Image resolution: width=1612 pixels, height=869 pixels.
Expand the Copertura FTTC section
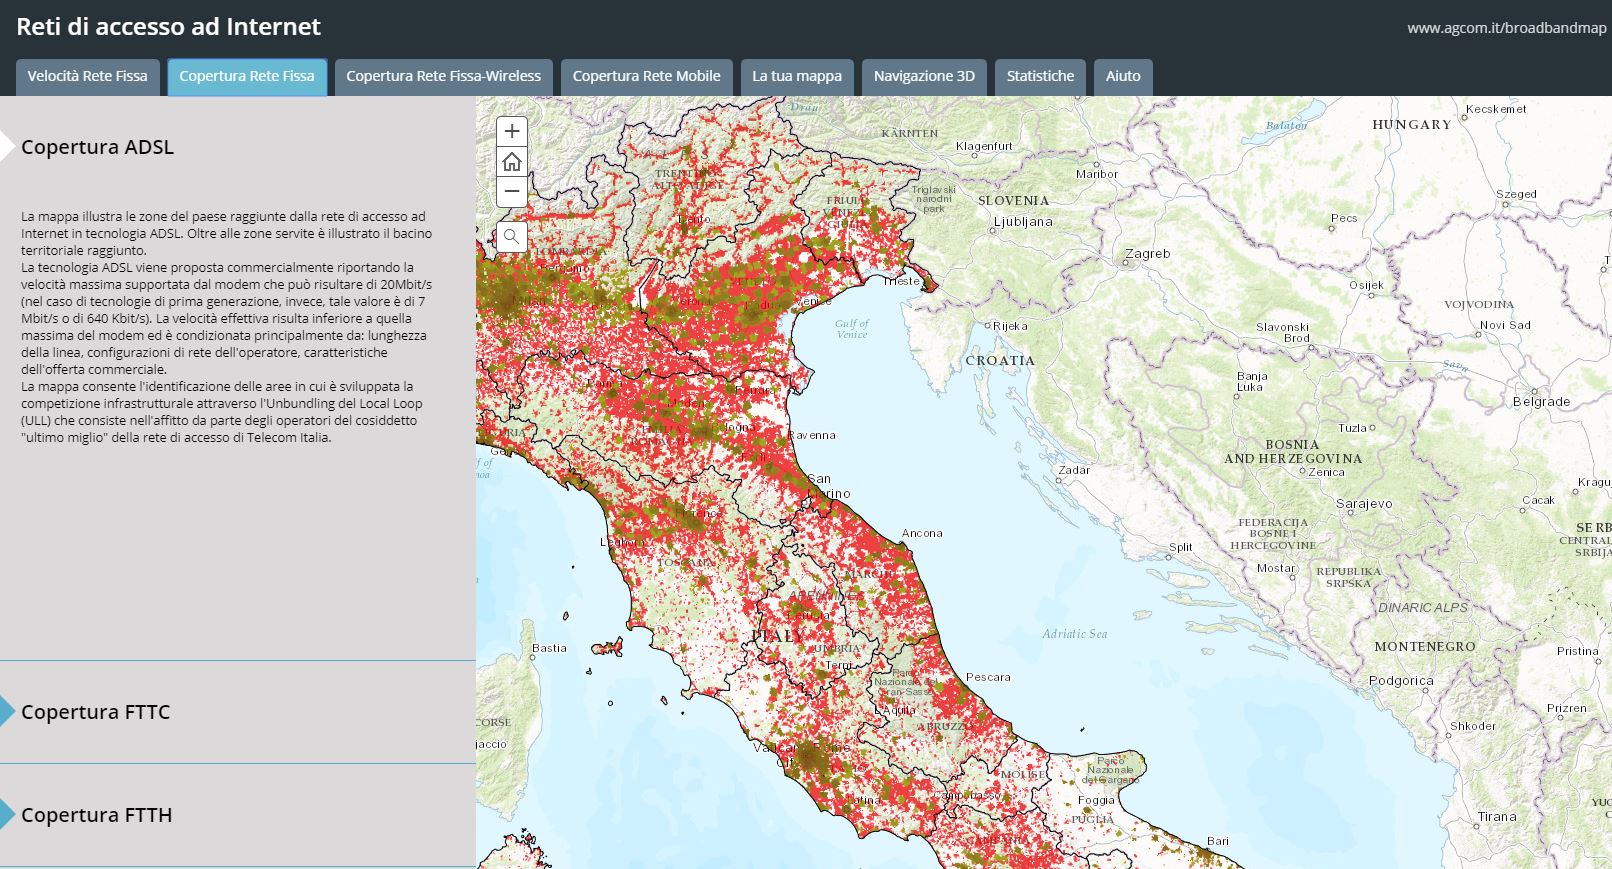click(x=95, y=712)
